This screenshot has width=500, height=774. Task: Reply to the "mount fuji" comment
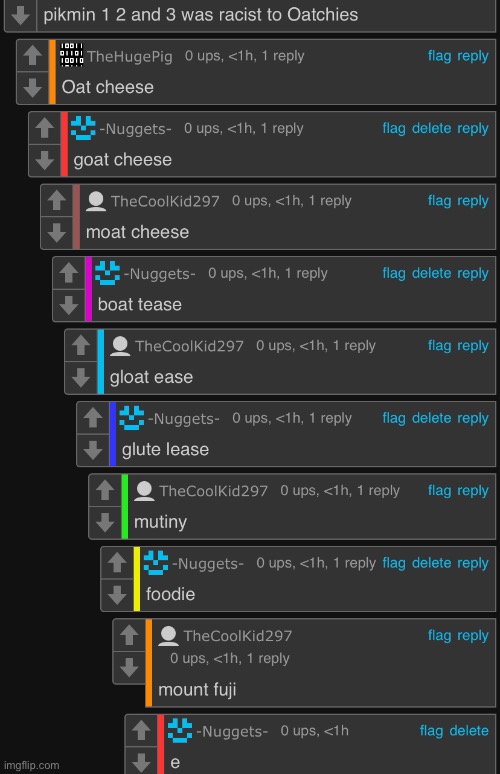(x=472, y=635)
